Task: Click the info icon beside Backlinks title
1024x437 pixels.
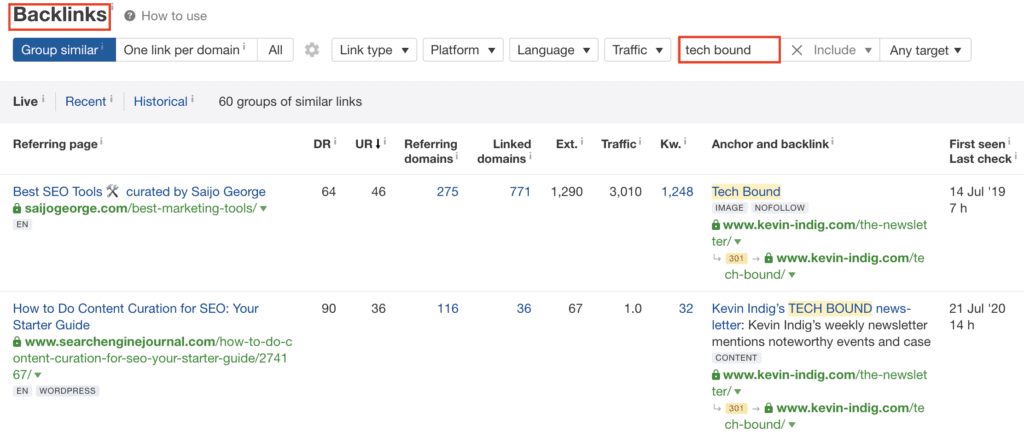Action: point(111,6)
